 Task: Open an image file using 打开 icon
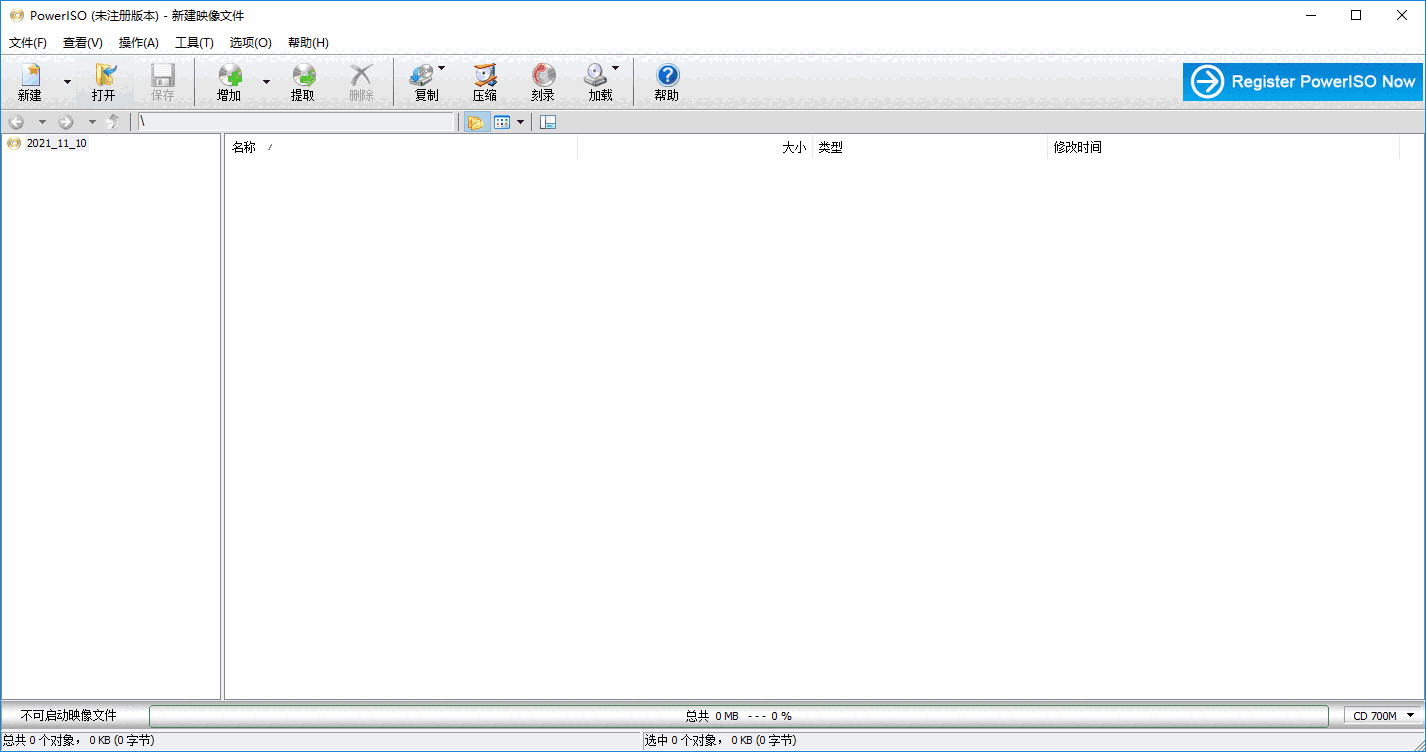pos(105,80)
